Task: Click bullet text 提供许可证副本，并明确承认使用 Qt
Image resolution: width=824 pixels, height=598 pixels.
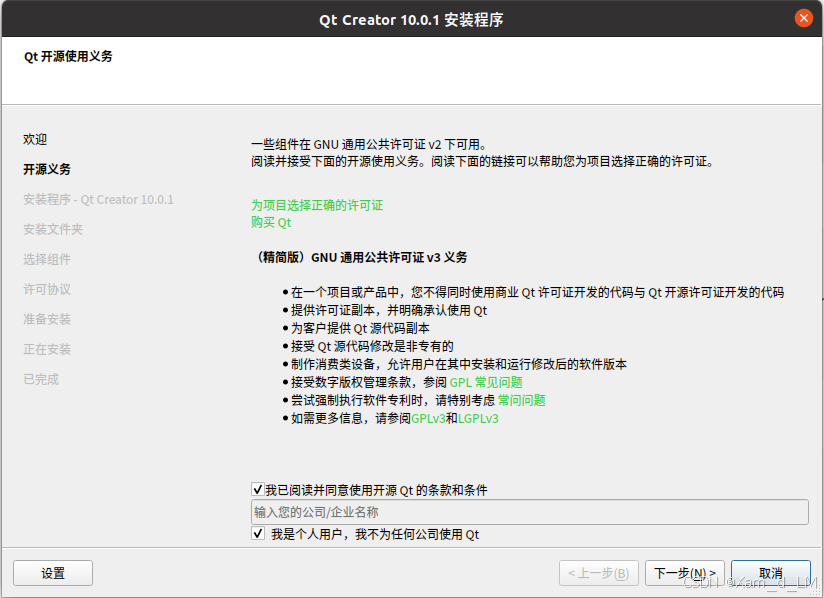Action: 389,311
